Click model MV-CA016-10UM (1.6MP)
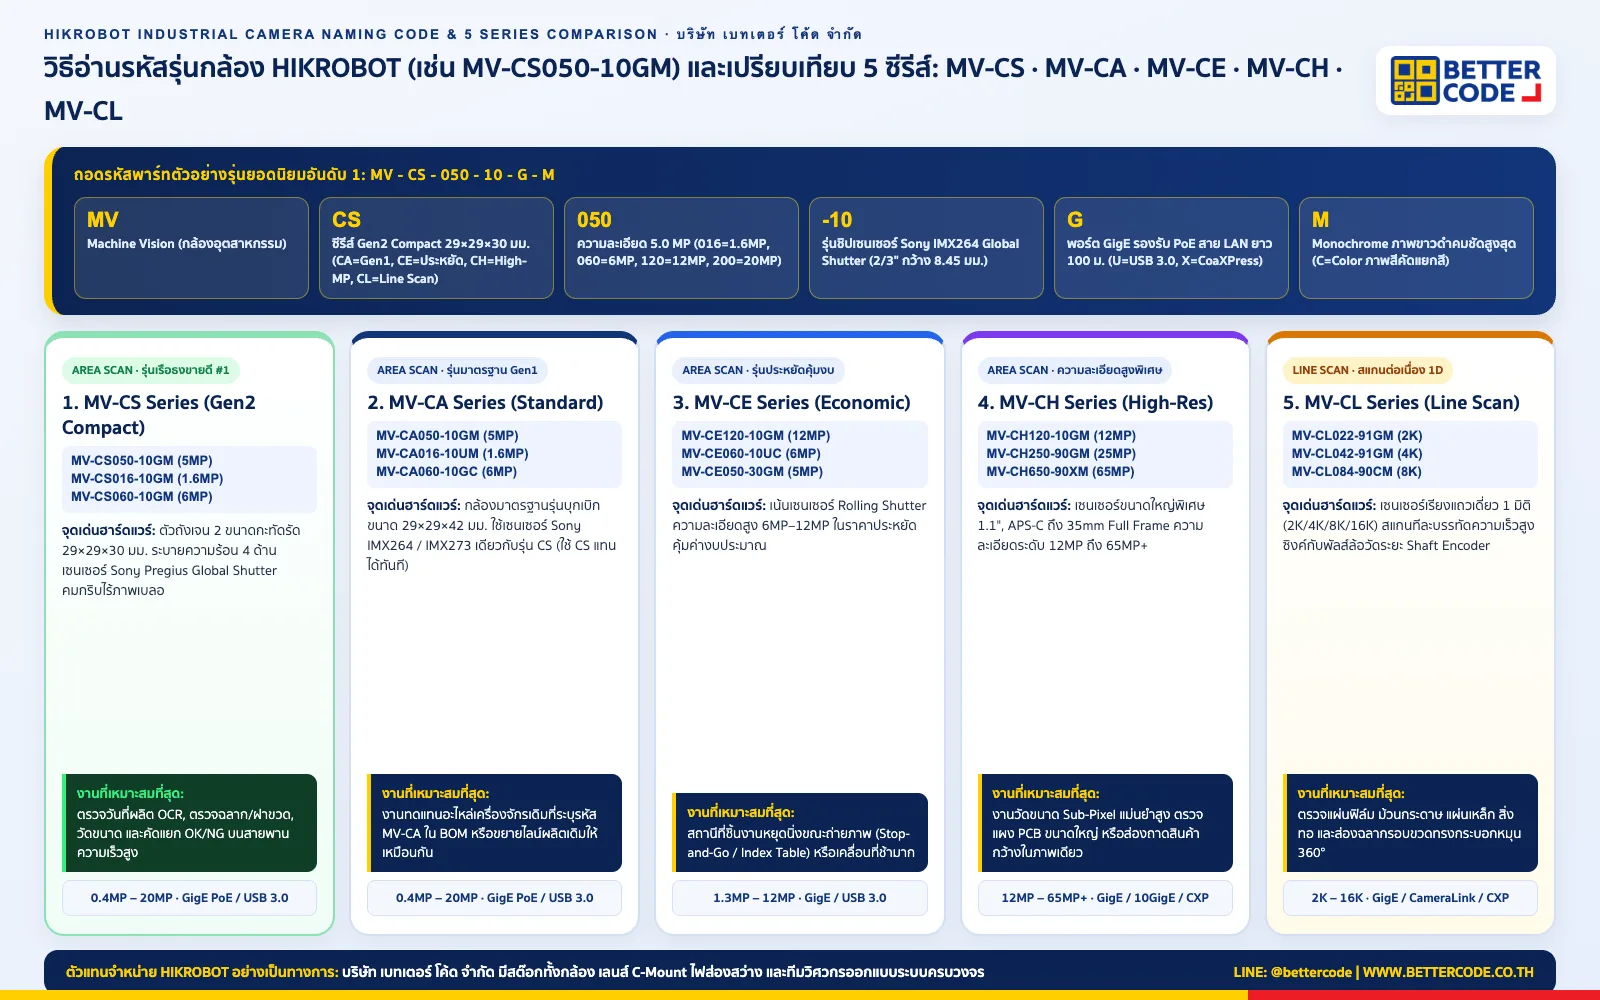The width and height of the screenshot is (1600, 1000). coord(452,454)
